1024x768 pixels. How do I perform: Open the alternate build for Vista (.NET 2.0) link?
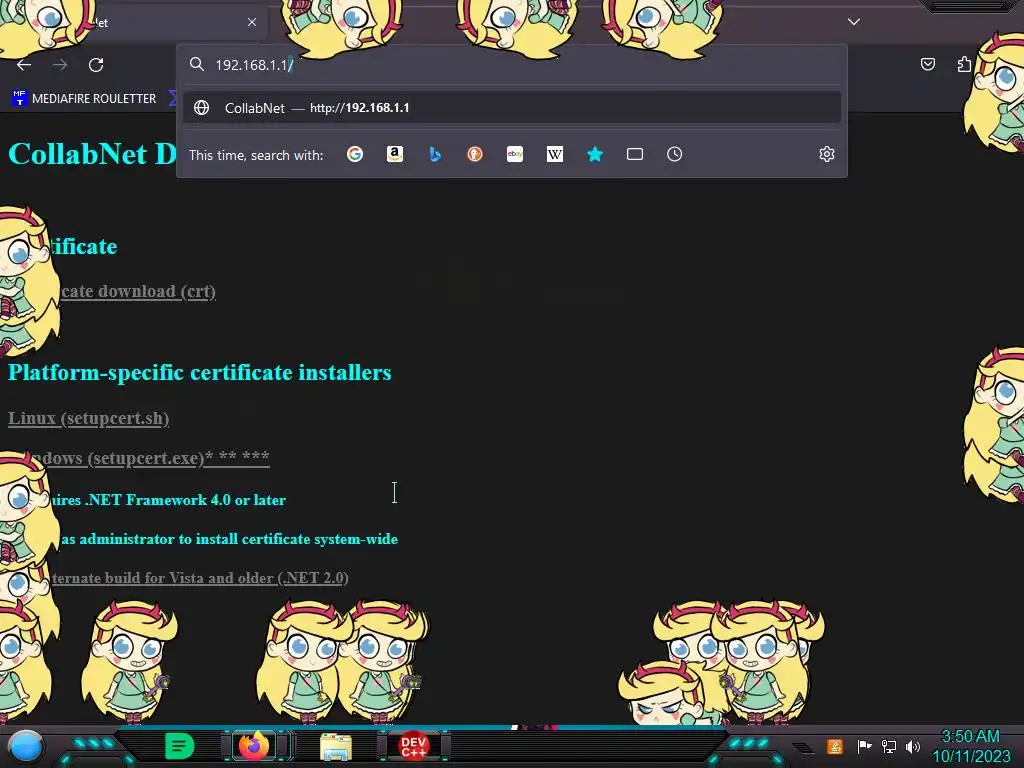[x=199, y=578]
